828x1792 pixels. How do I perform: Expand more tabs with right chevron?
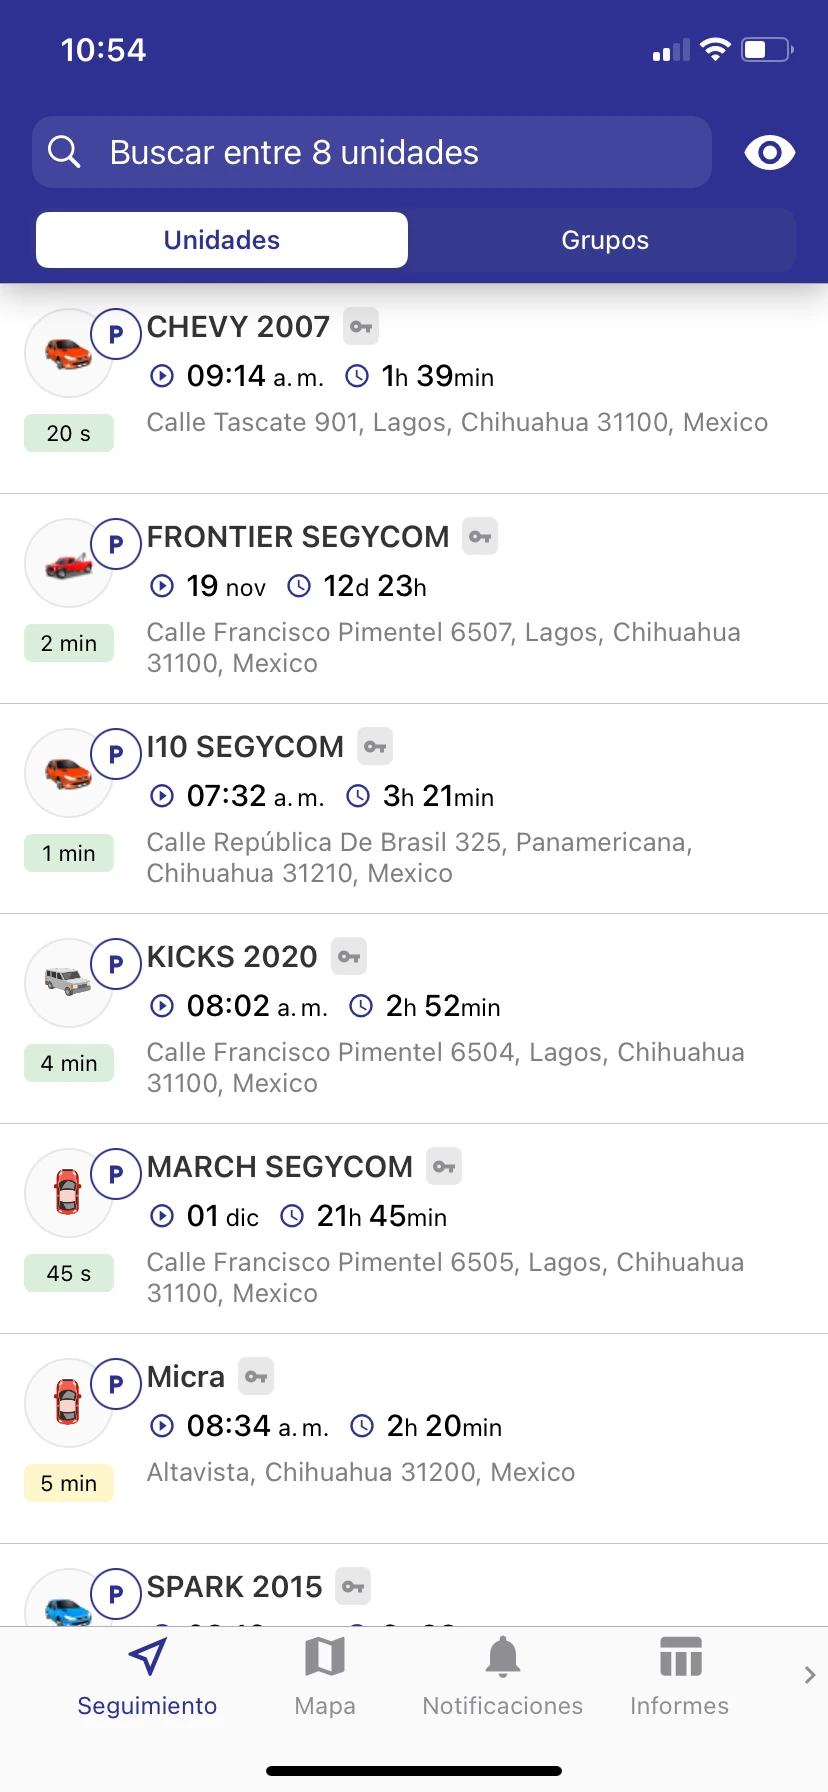coord(810,1675)
